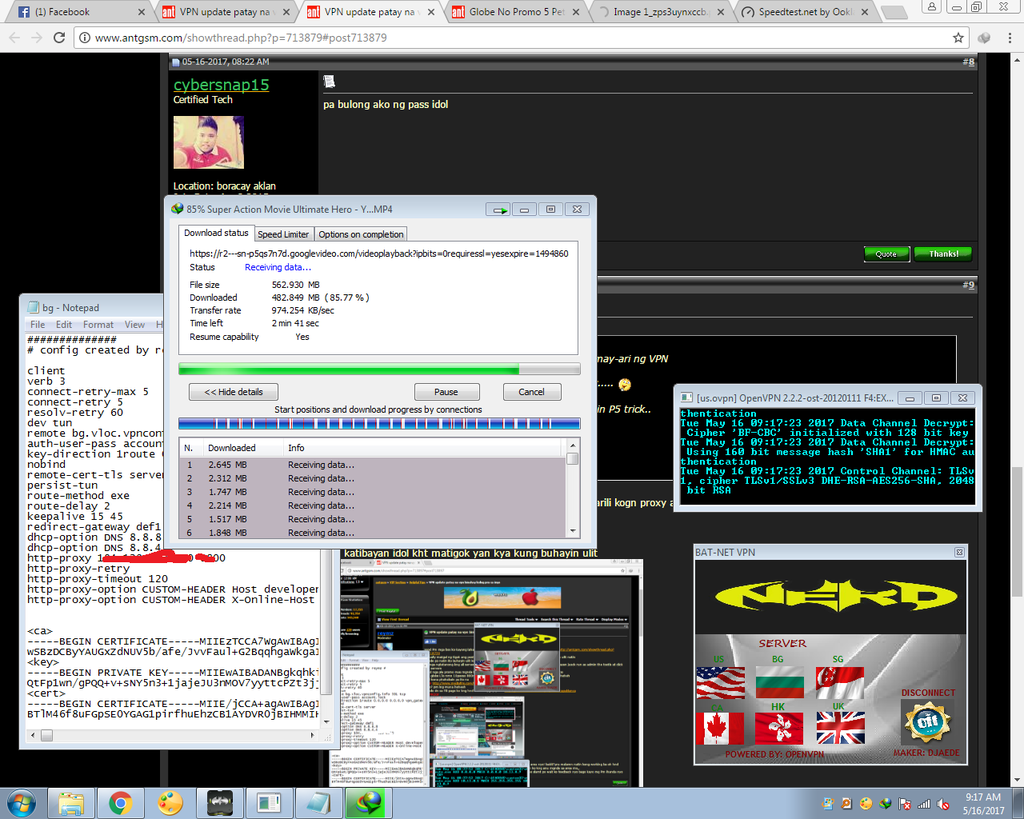Open Notepad's Edit menu
Image resolution: width=1024 pixels, height=819 pixels.
click(x=64, y=324)
